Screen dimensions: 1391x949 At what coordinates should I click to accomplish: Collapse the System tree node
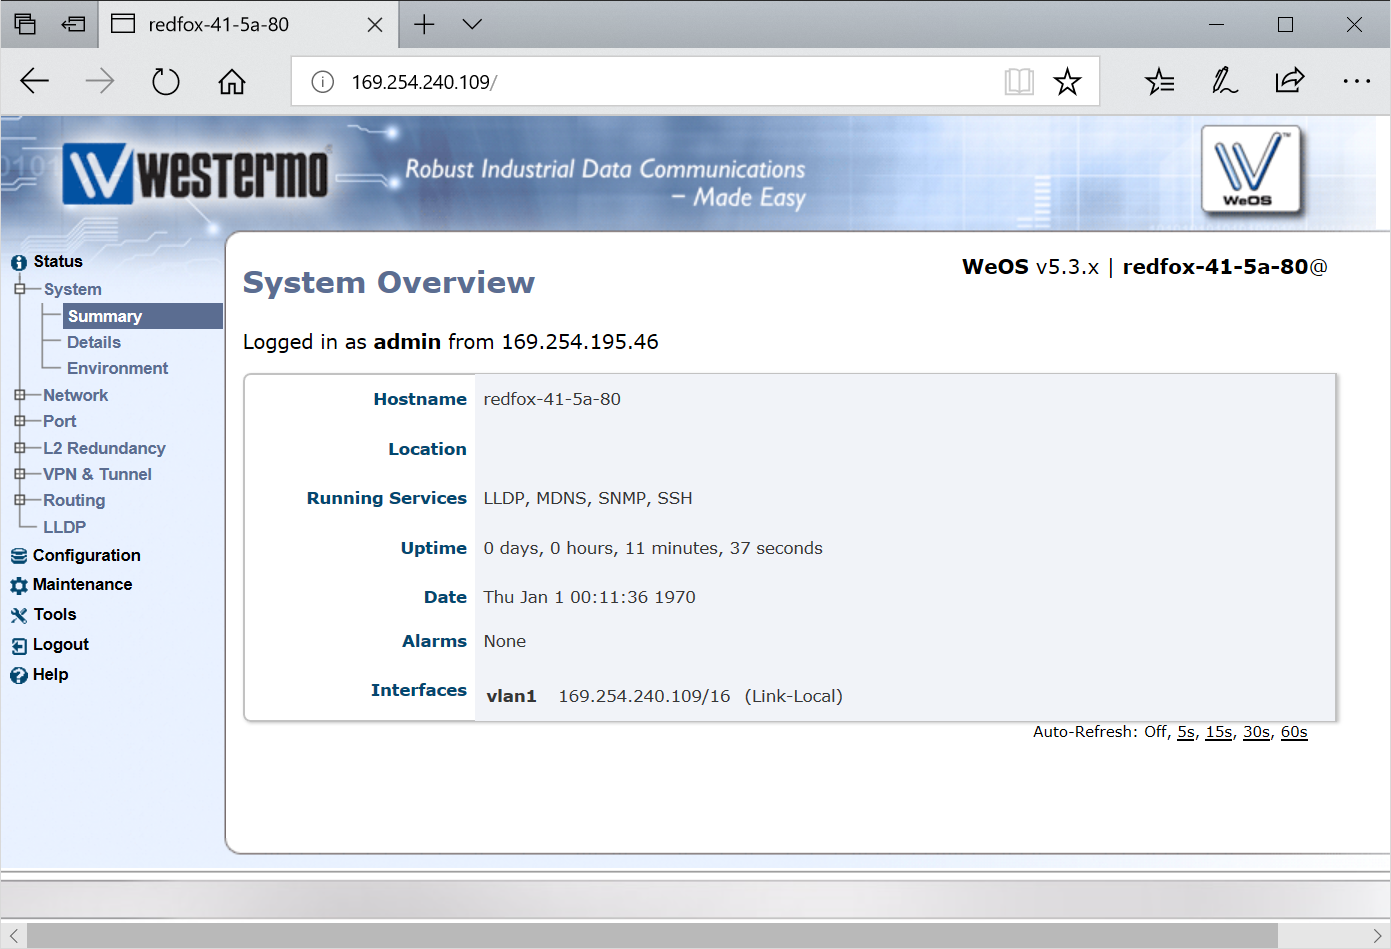(x=20, y=289)
